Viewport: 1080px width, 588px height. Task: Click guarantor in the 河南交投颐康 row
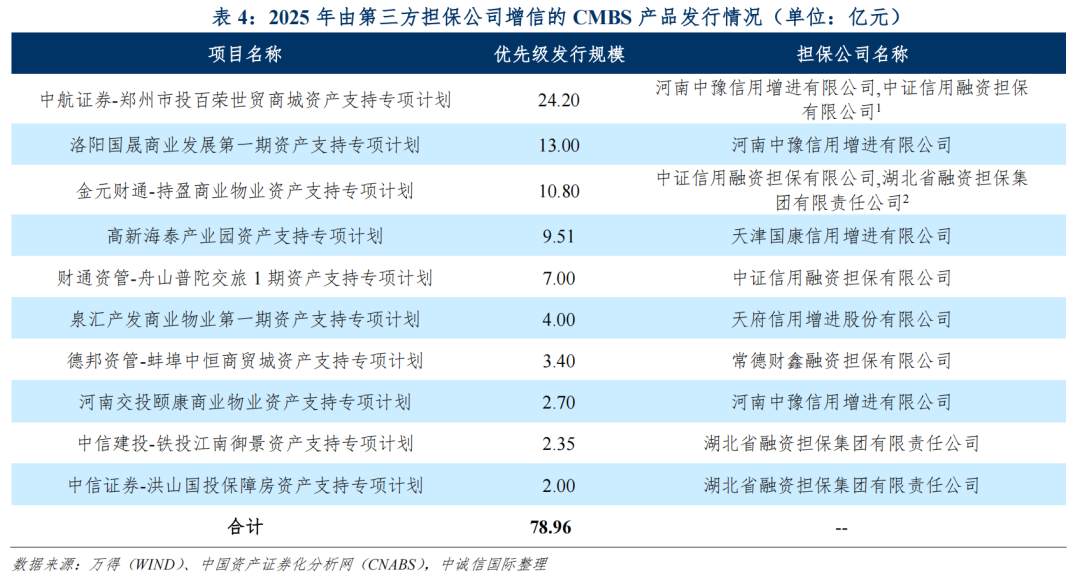click(x=842, y=402)
